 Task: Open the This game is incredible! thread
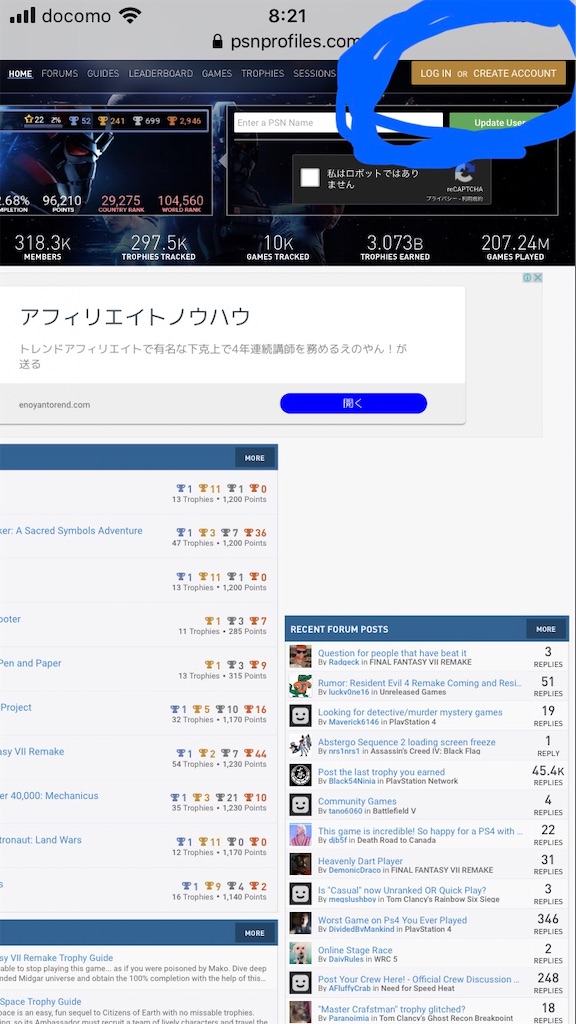pos(420,831)
